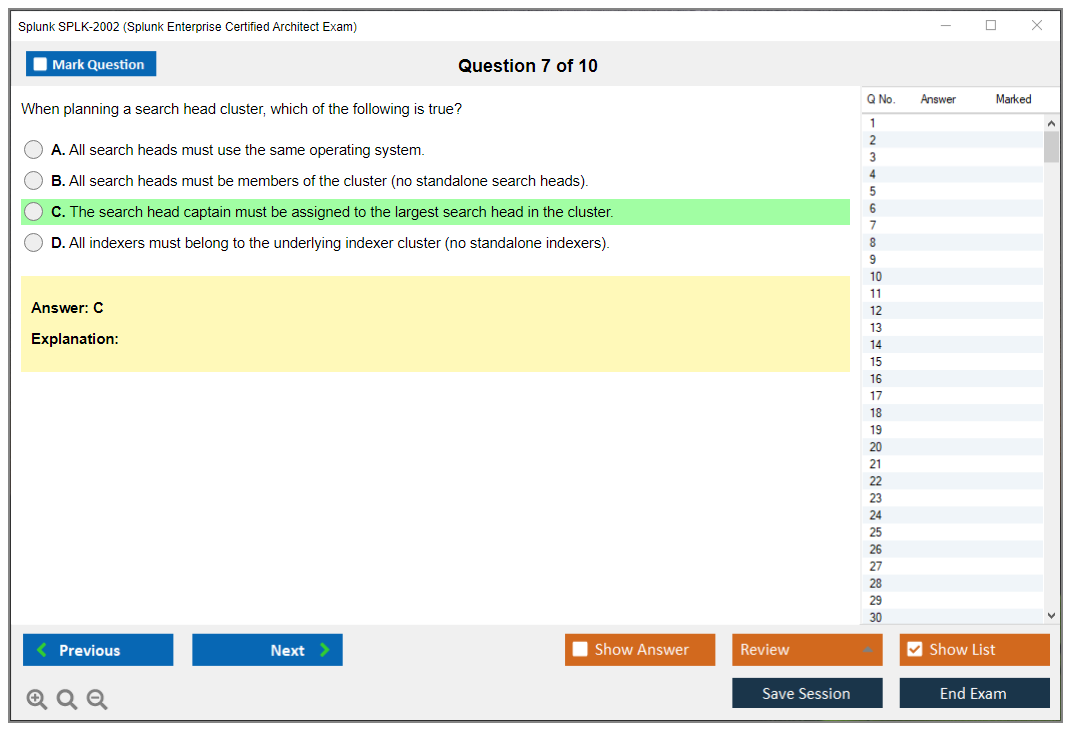Click the zoom out magnifier icon
The height and width of the screenshot is (735, 1075).
pyautogui.click(x=97, y=700)
